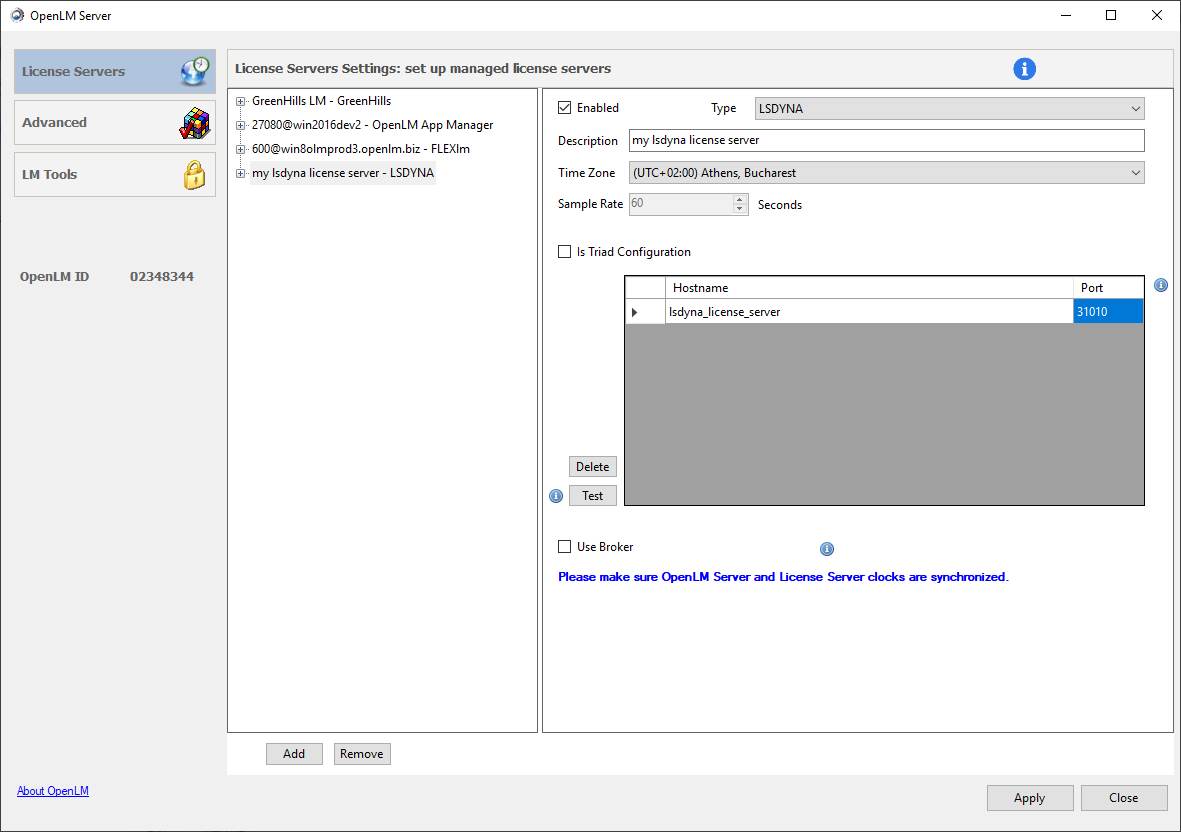This screenshot has width=1181, height=832.
Task: Click the Advanced Rubik's cube icon
Action: 195,123
